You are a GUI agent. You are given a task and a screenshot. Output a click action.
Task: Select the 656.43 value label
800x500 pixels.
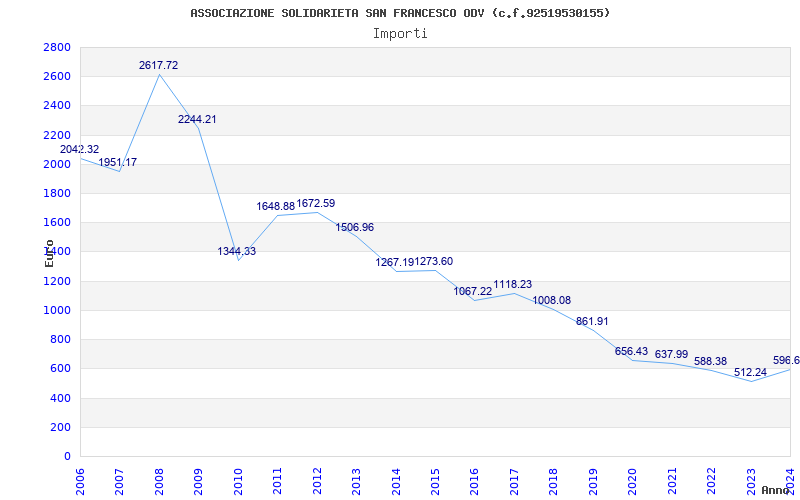tap(632, 351)
